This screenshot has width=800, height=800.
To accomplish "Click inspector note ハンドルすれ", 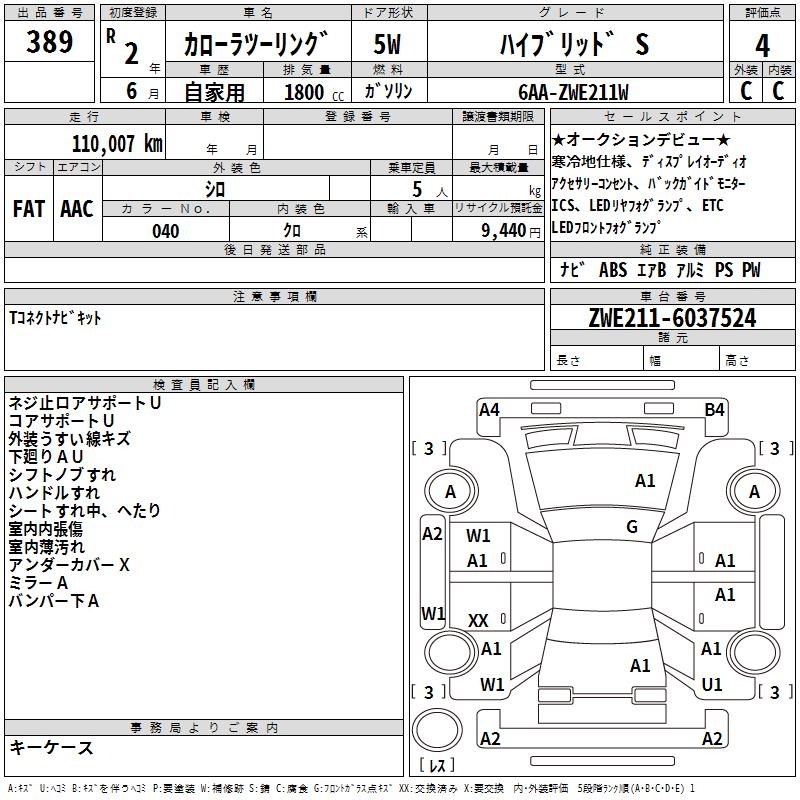I will (x=54, y=492).
